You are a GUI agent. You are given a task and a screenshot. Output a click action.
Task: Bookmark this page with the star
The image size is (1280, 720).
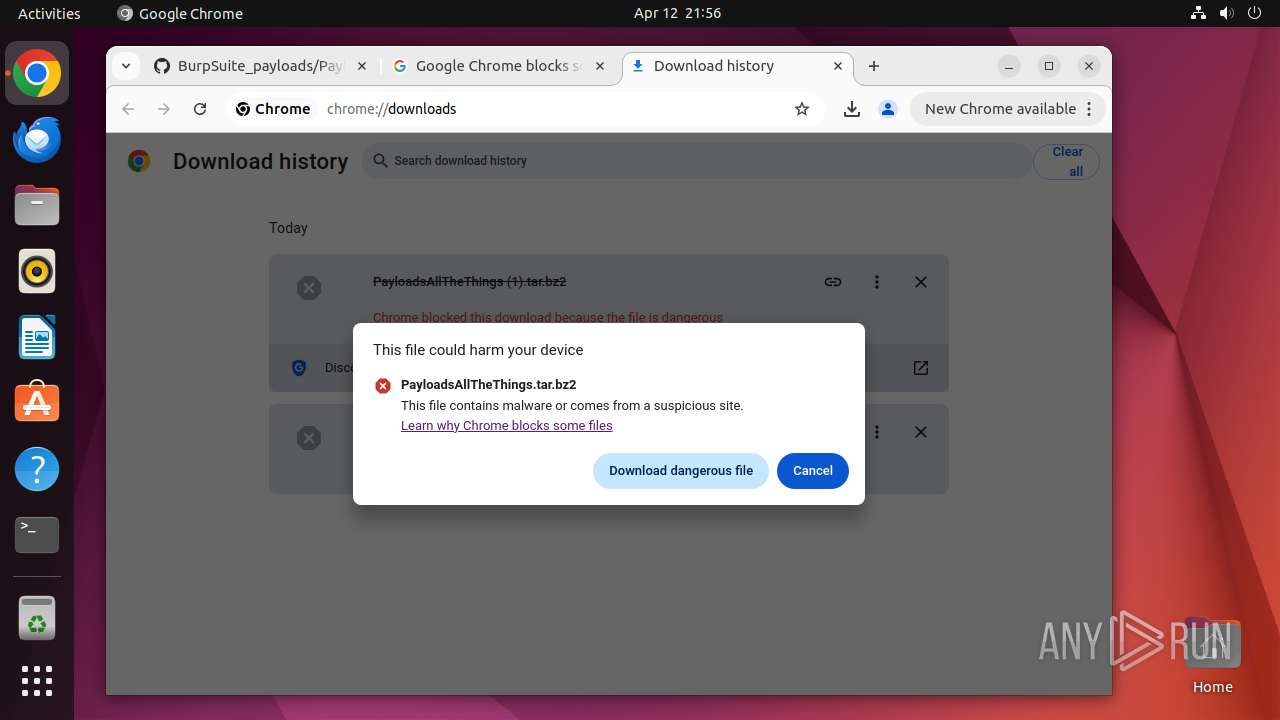tap(802, 109)
